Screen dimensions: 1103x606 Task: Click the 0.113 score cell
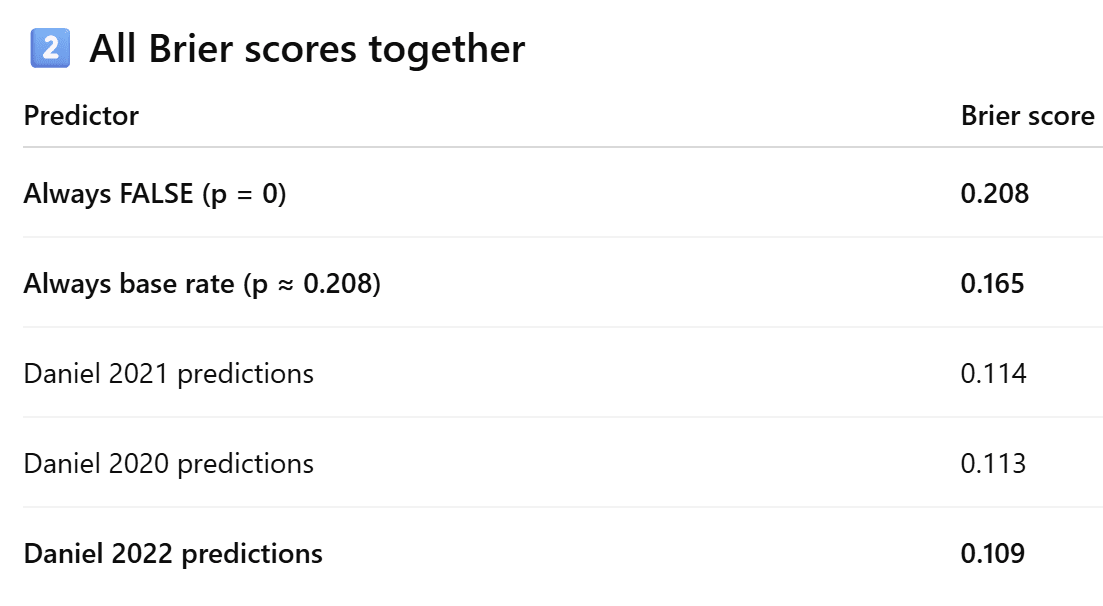tap(993, 464)
